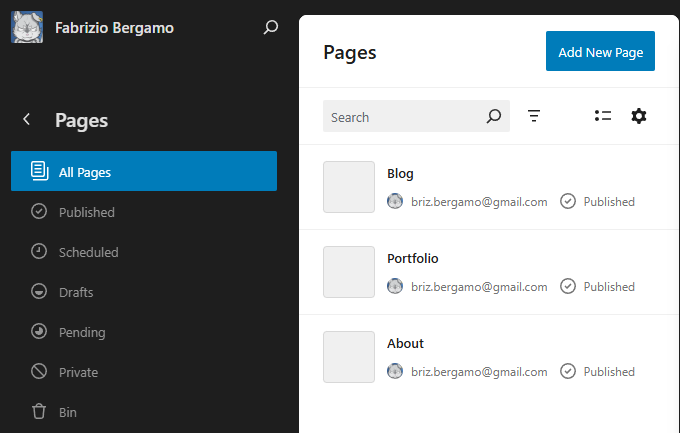680x433 pixels.
Task: Click the Add New Page button
Action: (600, 51)
